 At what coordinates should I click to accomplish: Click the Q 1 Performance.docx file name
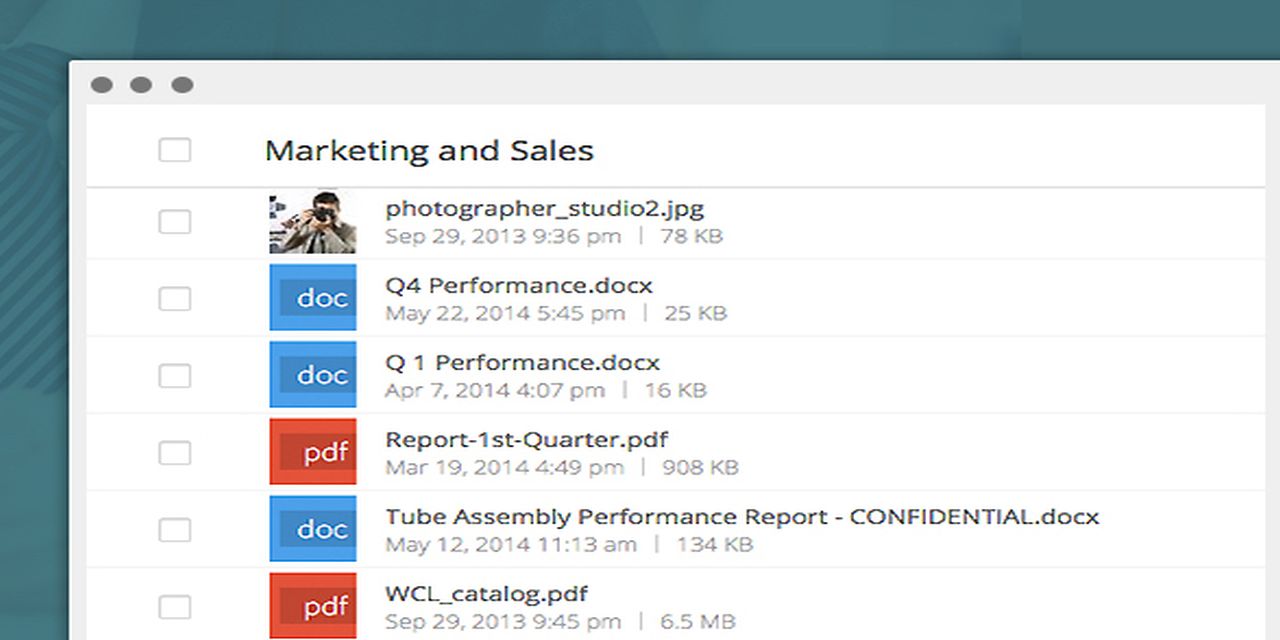point(522,363)
